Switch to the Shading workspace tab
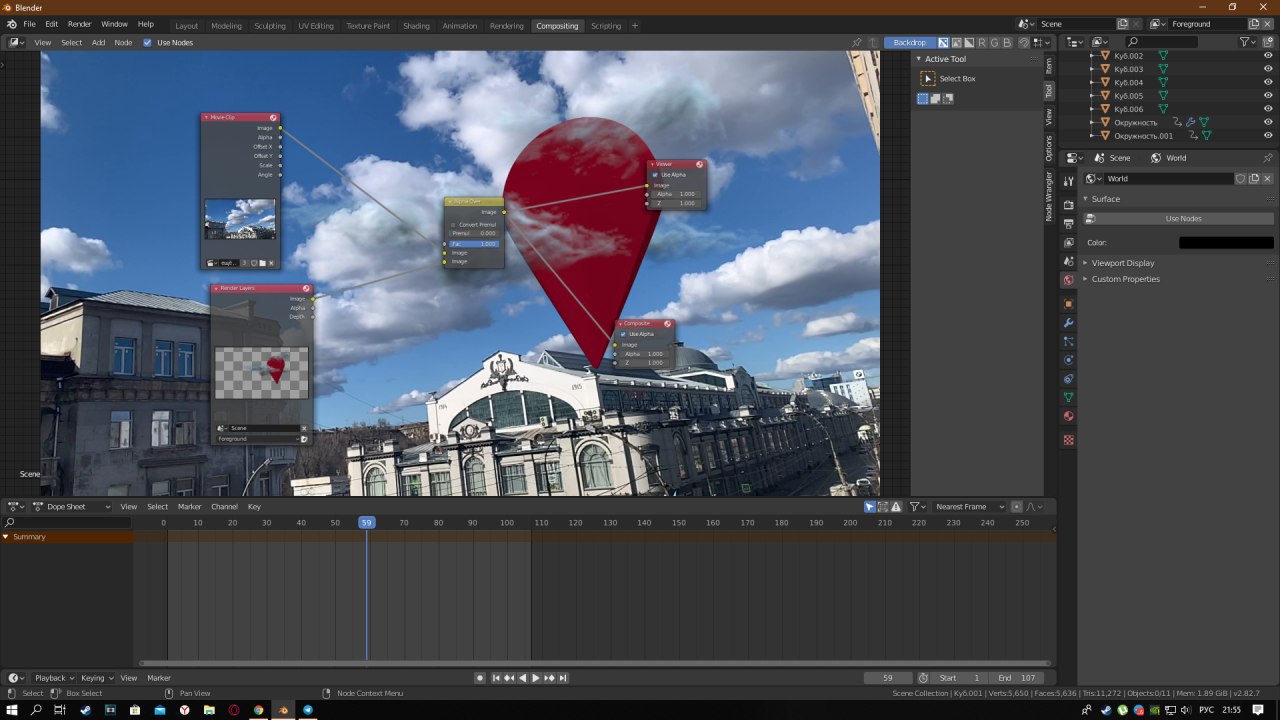The height and width of the screenshot is (720, 1280). point(416,25)
